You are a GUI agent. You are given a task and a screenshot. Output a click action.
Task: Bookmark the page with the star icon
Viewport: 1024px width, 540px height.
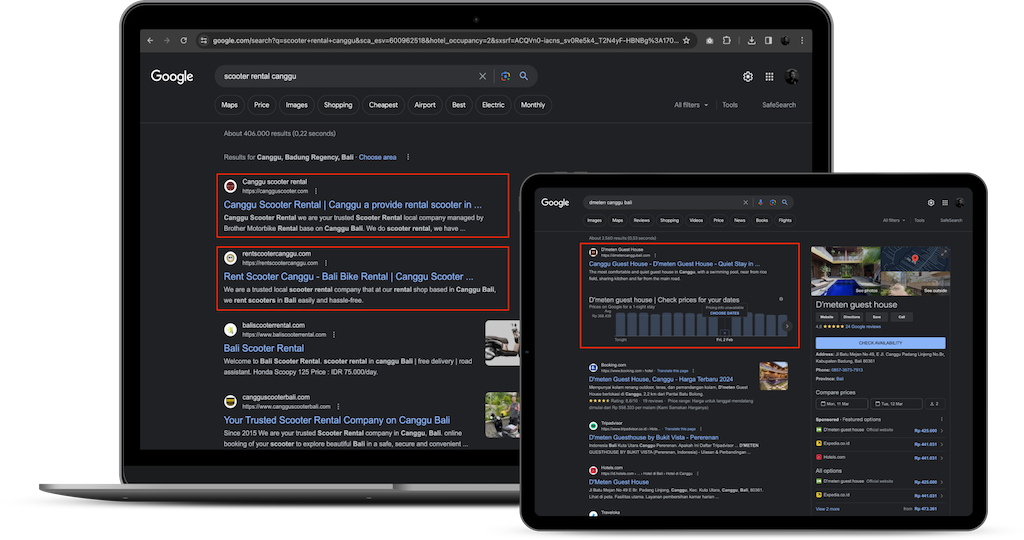click(x=686, y=40)
